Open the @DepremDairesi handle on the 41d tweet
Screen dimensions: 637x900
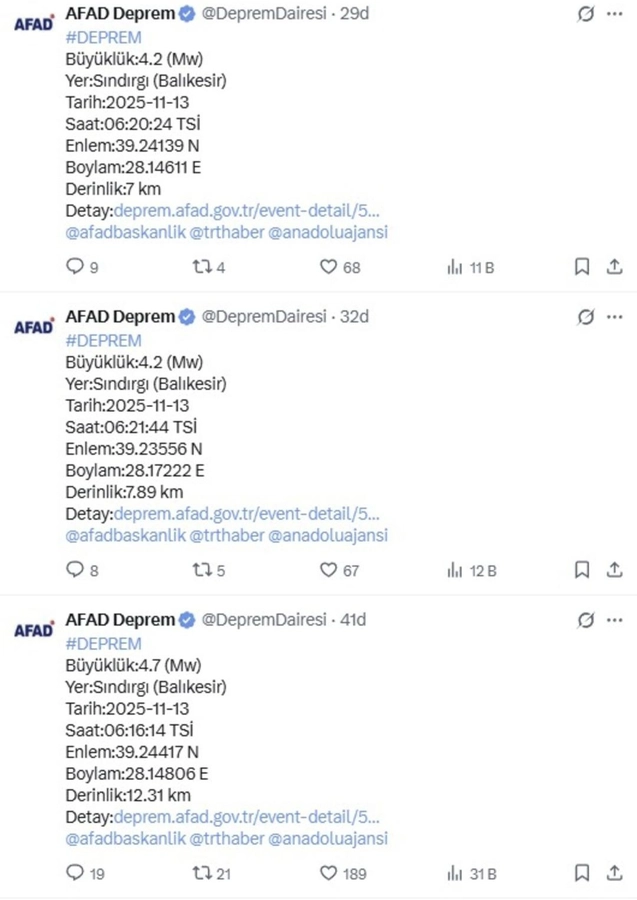(x=264, y=620)
